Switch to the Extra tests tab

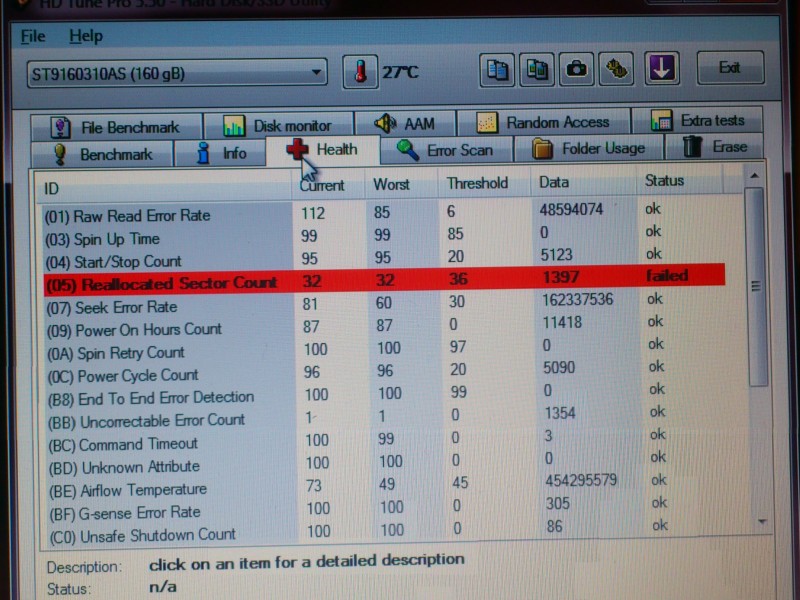(x=697, y=120)
